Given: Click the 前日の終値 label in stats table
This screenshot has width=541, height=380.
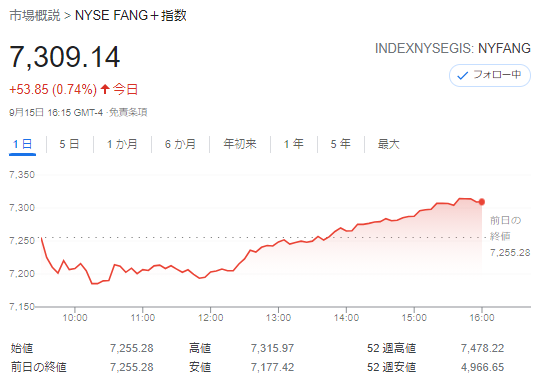Looking at the screenshot, I should pos(38,367).
